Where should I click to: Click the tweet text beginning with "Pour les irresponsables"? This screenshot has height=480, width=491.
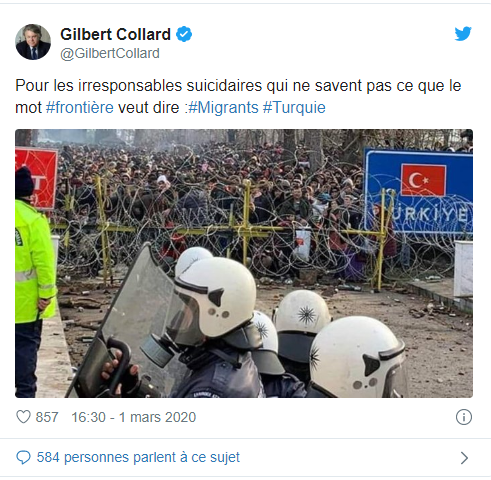point(238,97)
